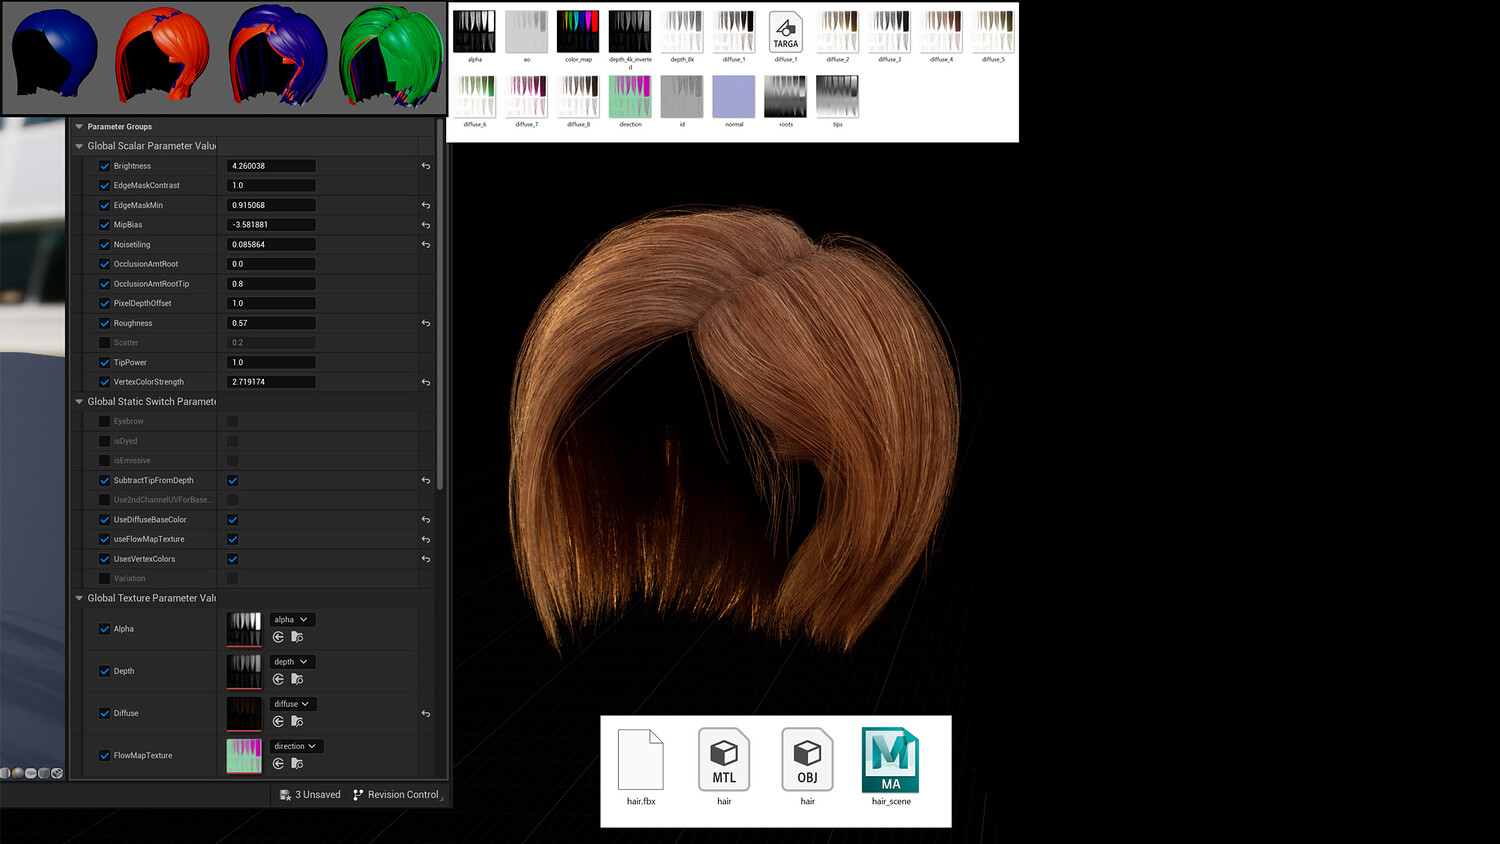This screenshot has height=844, width=1500.
Task: Open the direction texture dropdown
Action: click(295, 746)
